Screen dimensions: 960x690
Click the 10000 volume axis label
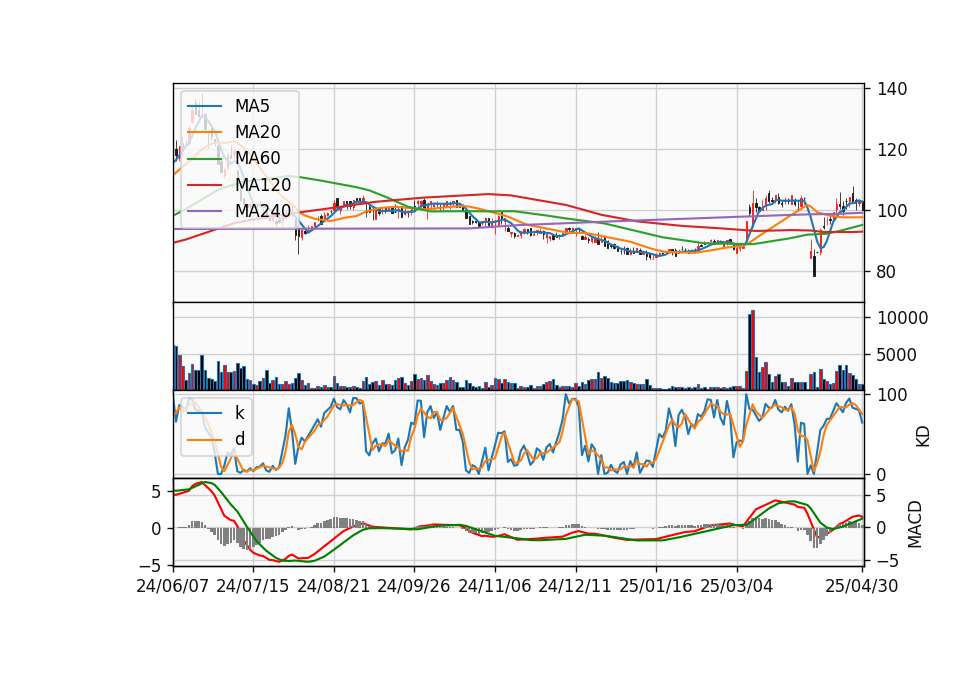pos(902,318)
